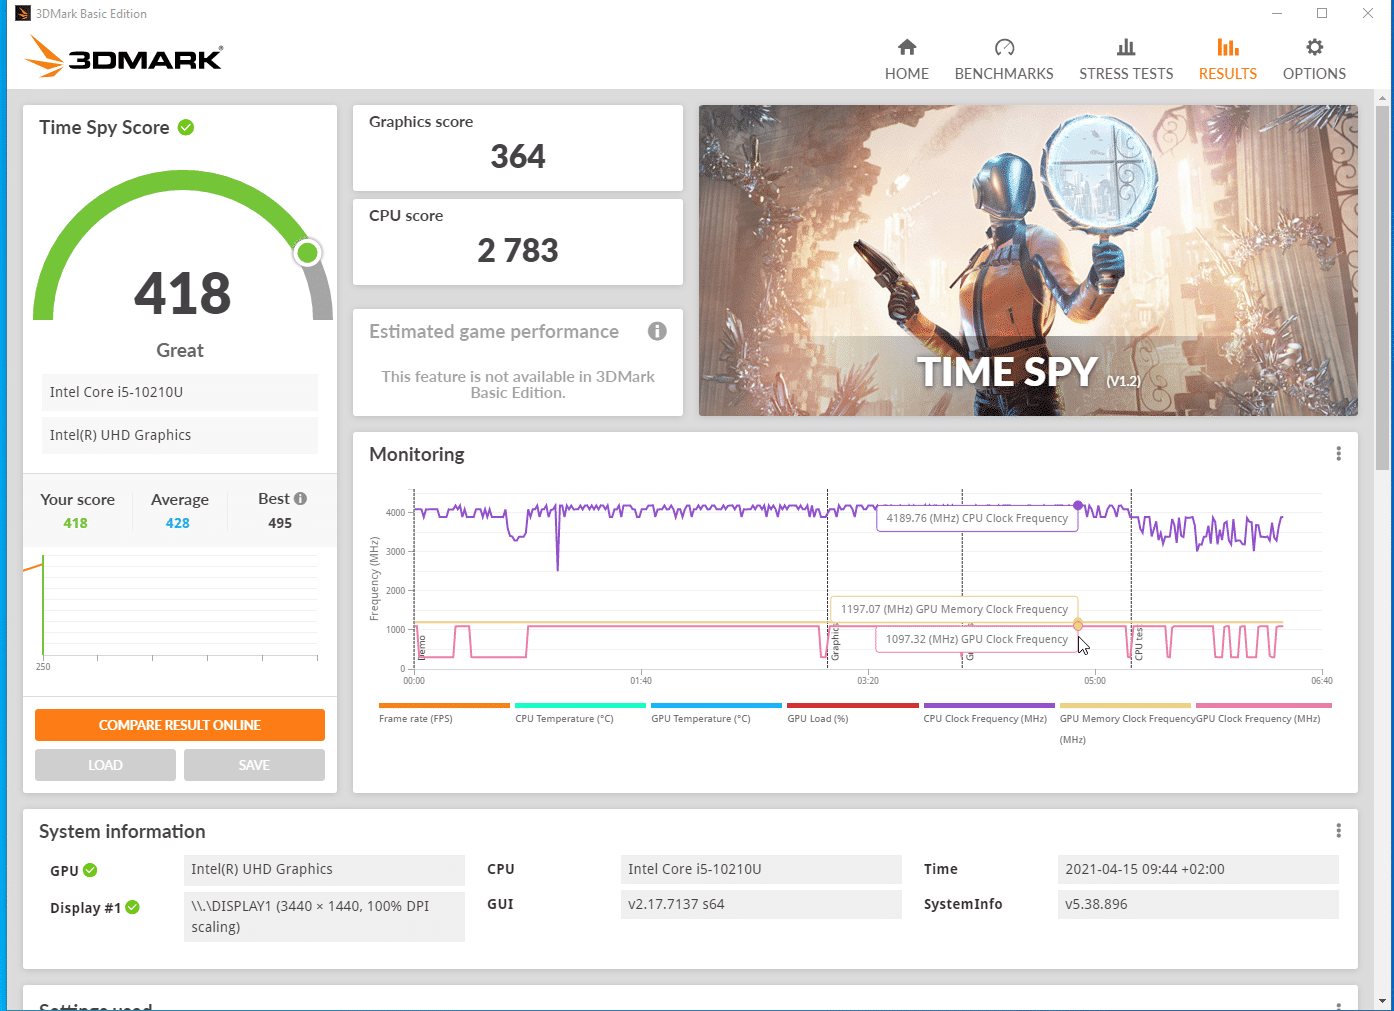Click the GPU field Intel(R) UHD Graphics in System information

pyautogui.click(x=324, y=869)
